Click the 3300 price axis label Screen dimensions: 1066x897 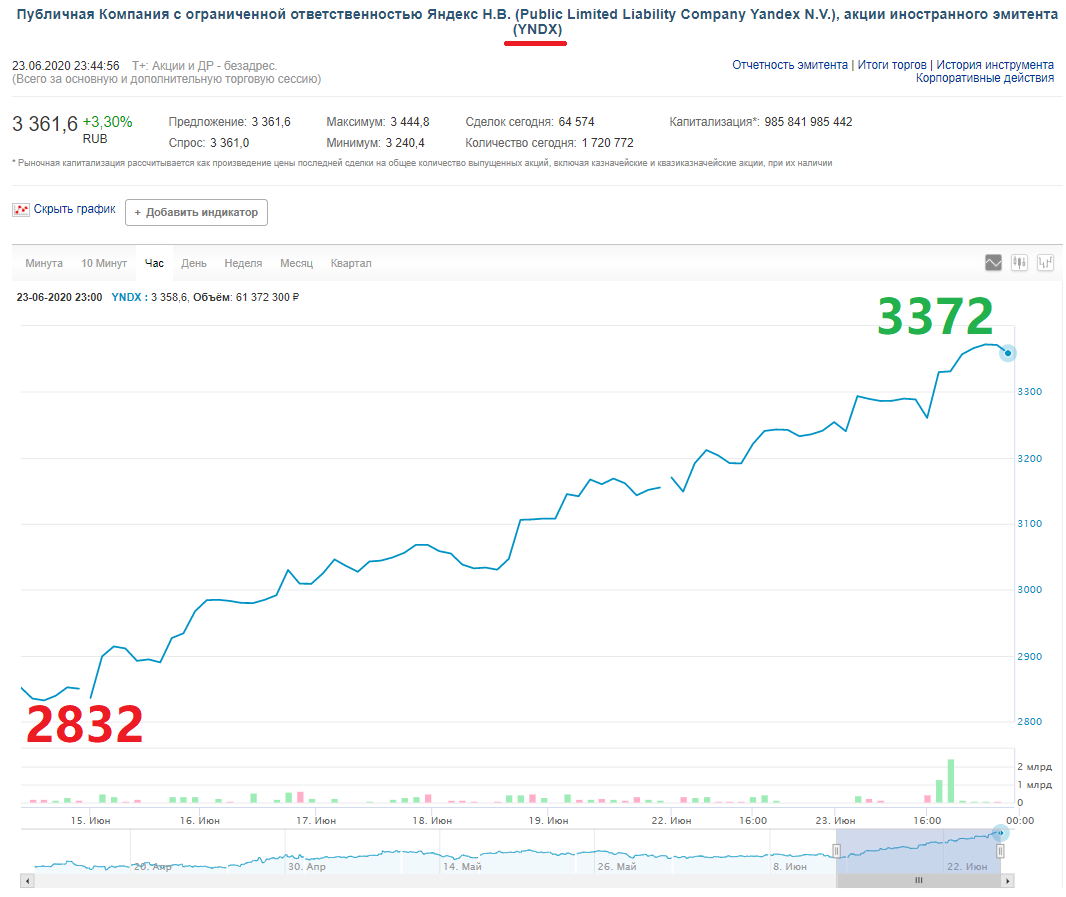(1029, 392)
